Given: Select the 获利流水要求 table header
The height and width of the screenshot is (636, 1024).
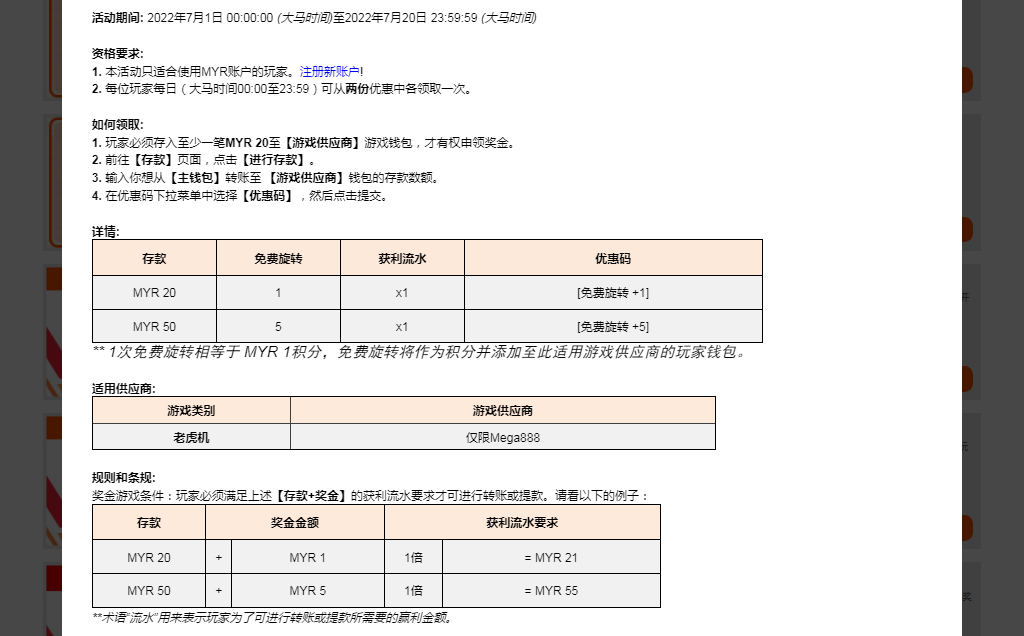Looking at the screenshot, I should (x=522, y=522).
